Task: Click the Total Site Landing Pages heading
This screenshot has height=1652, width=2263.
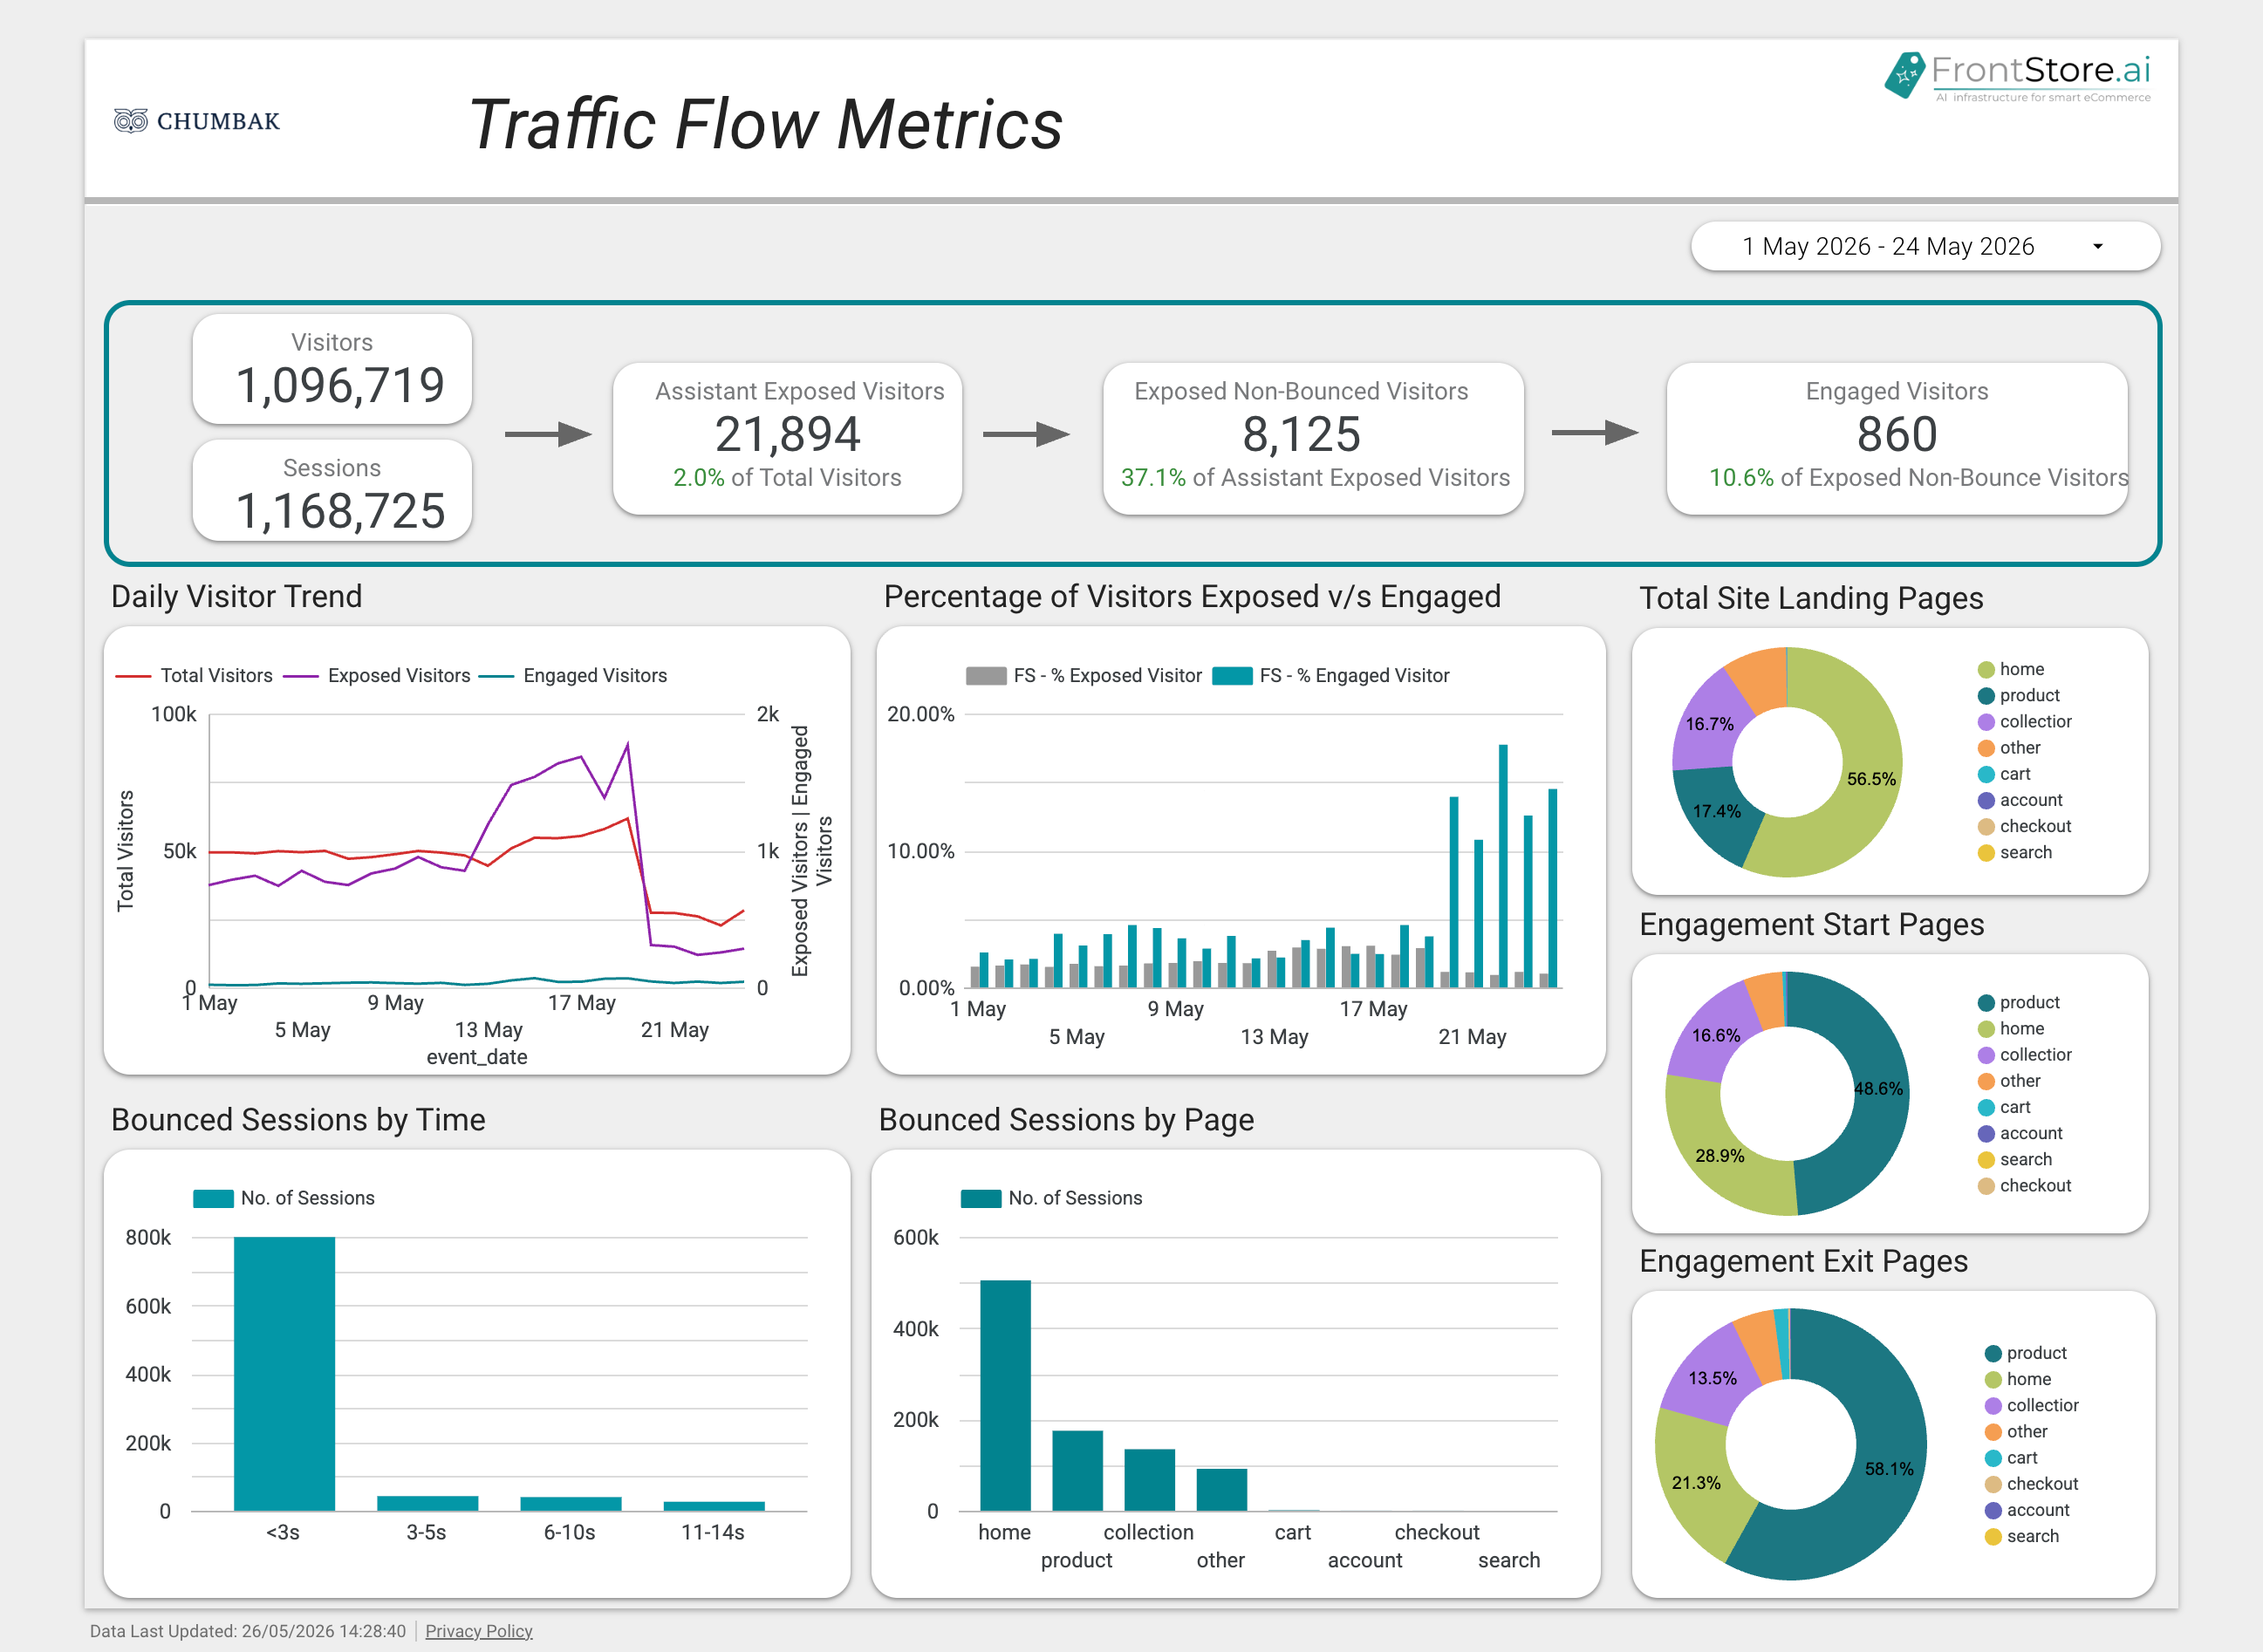Action: tap(1811, 598)
